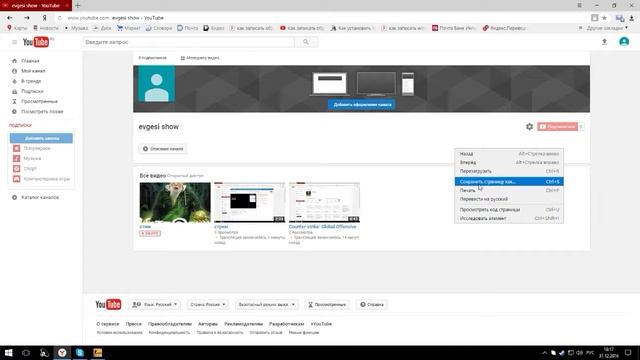The height and width of the screenshot is (360, 640).
Task: Open the Маркет bookmark with cart icon
Action: tap(129, 28)
